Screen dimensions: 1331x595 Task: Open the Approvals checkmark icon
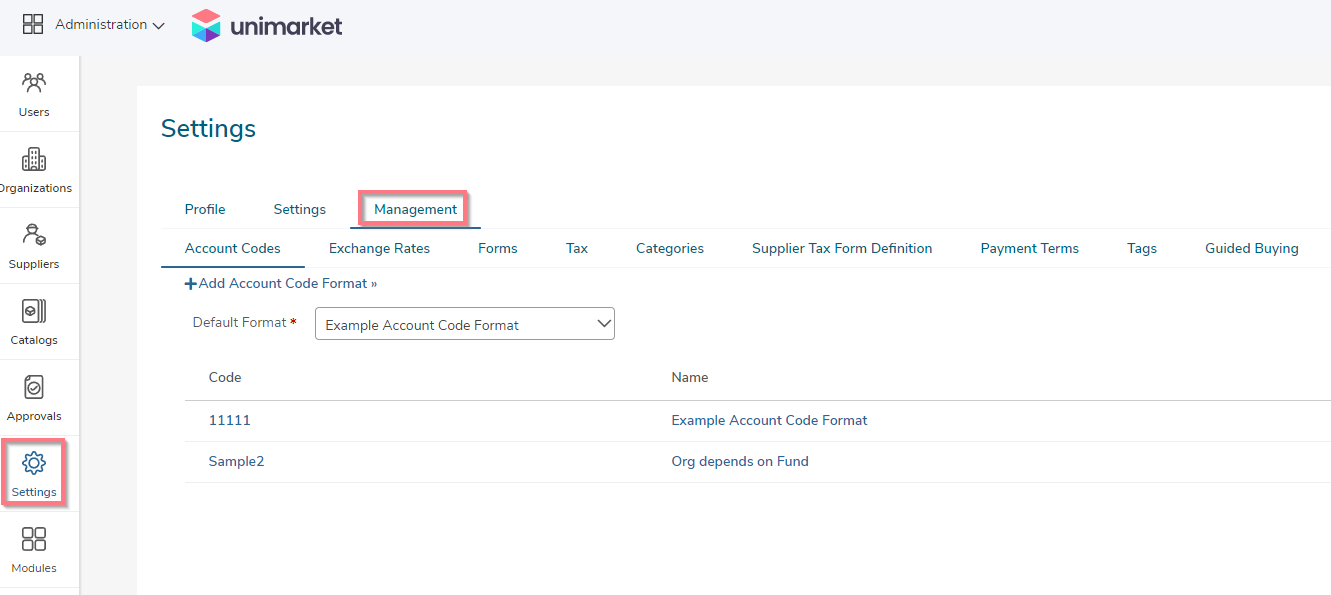click(x=34, y=387)
